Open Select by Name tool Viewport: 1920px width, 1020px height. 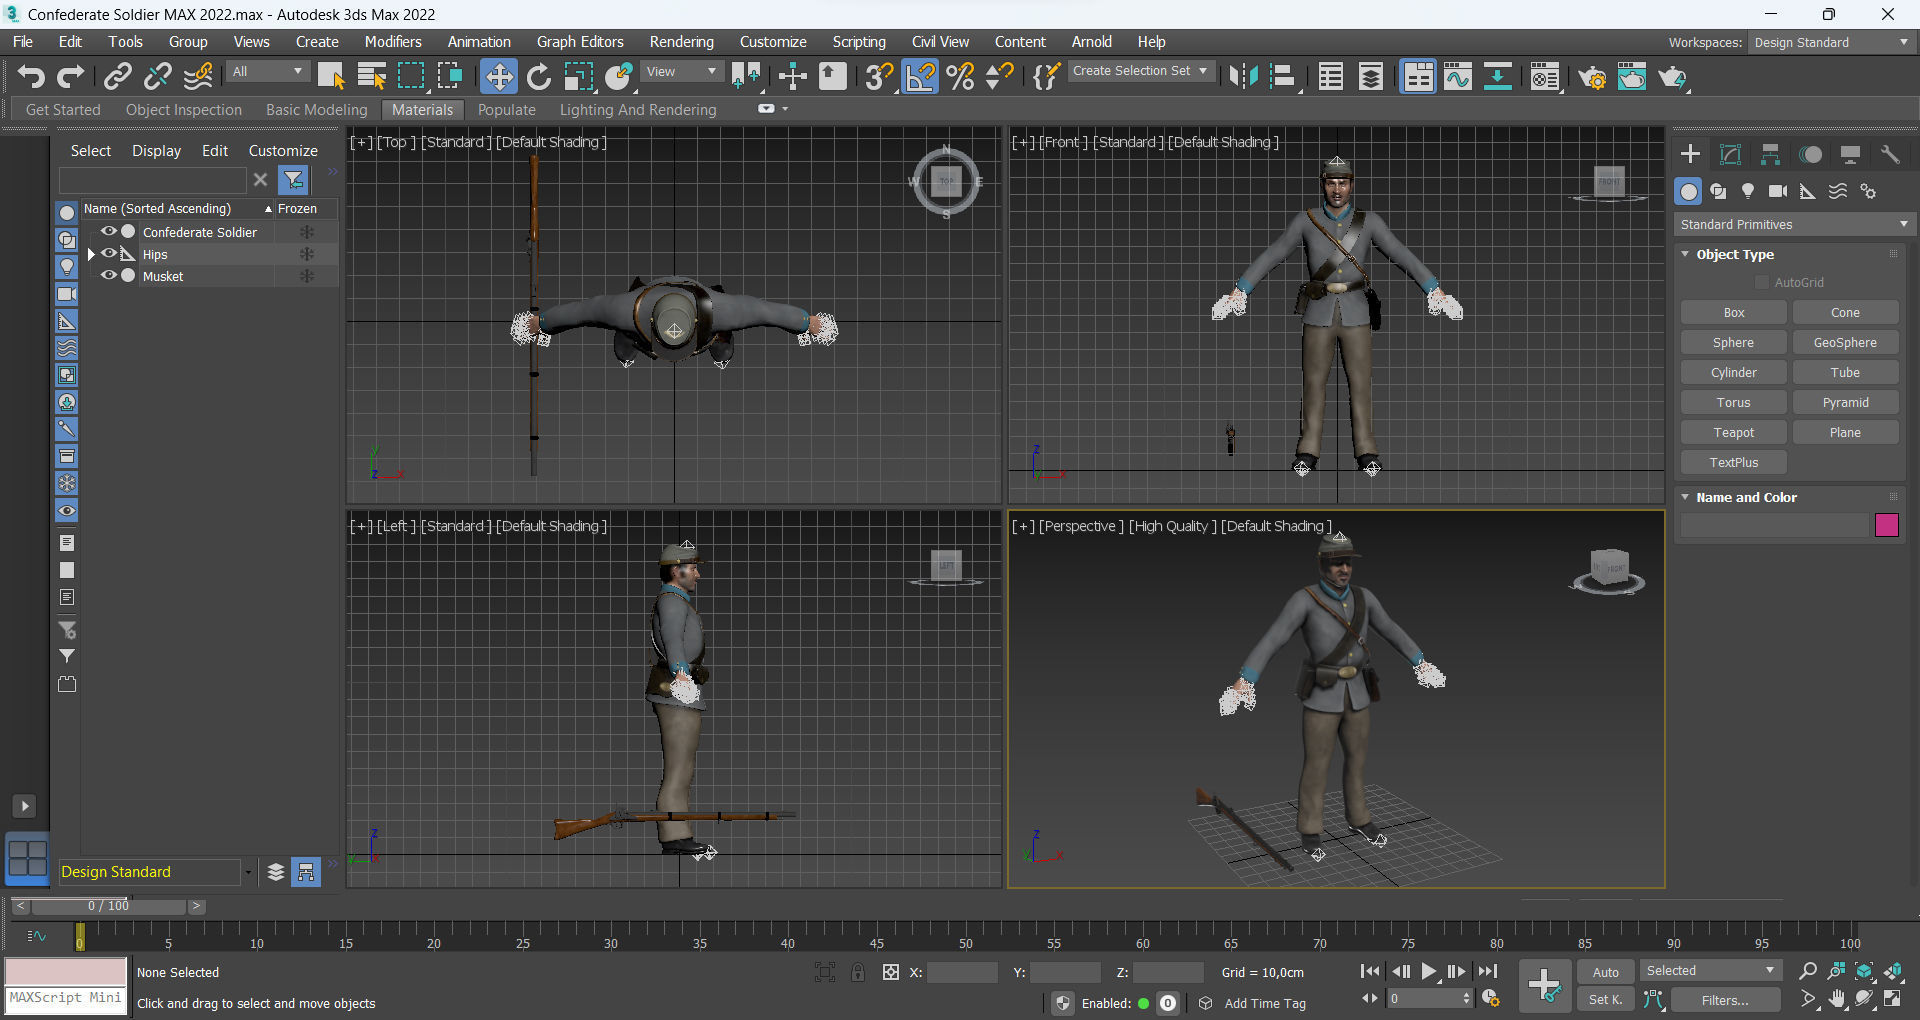[x=372, y=76]
